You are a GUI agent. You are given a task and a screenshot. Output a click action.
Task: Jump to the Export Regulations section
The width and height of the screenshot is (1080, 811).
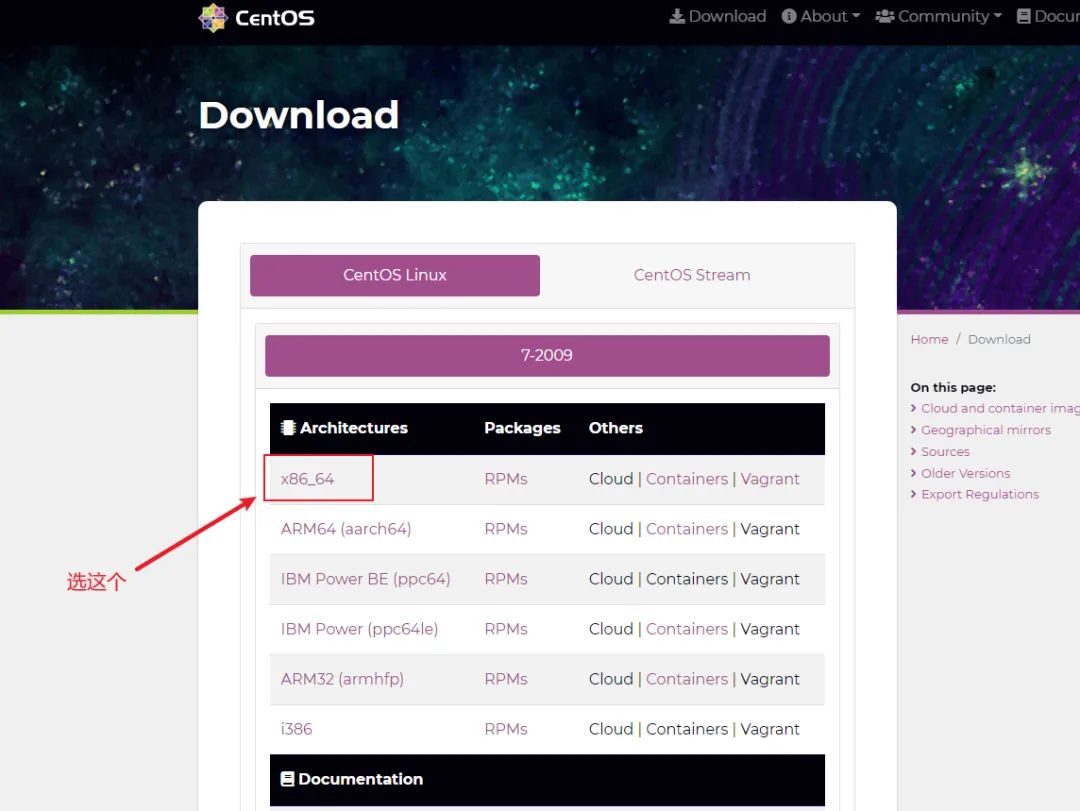(x=979, y=495)
